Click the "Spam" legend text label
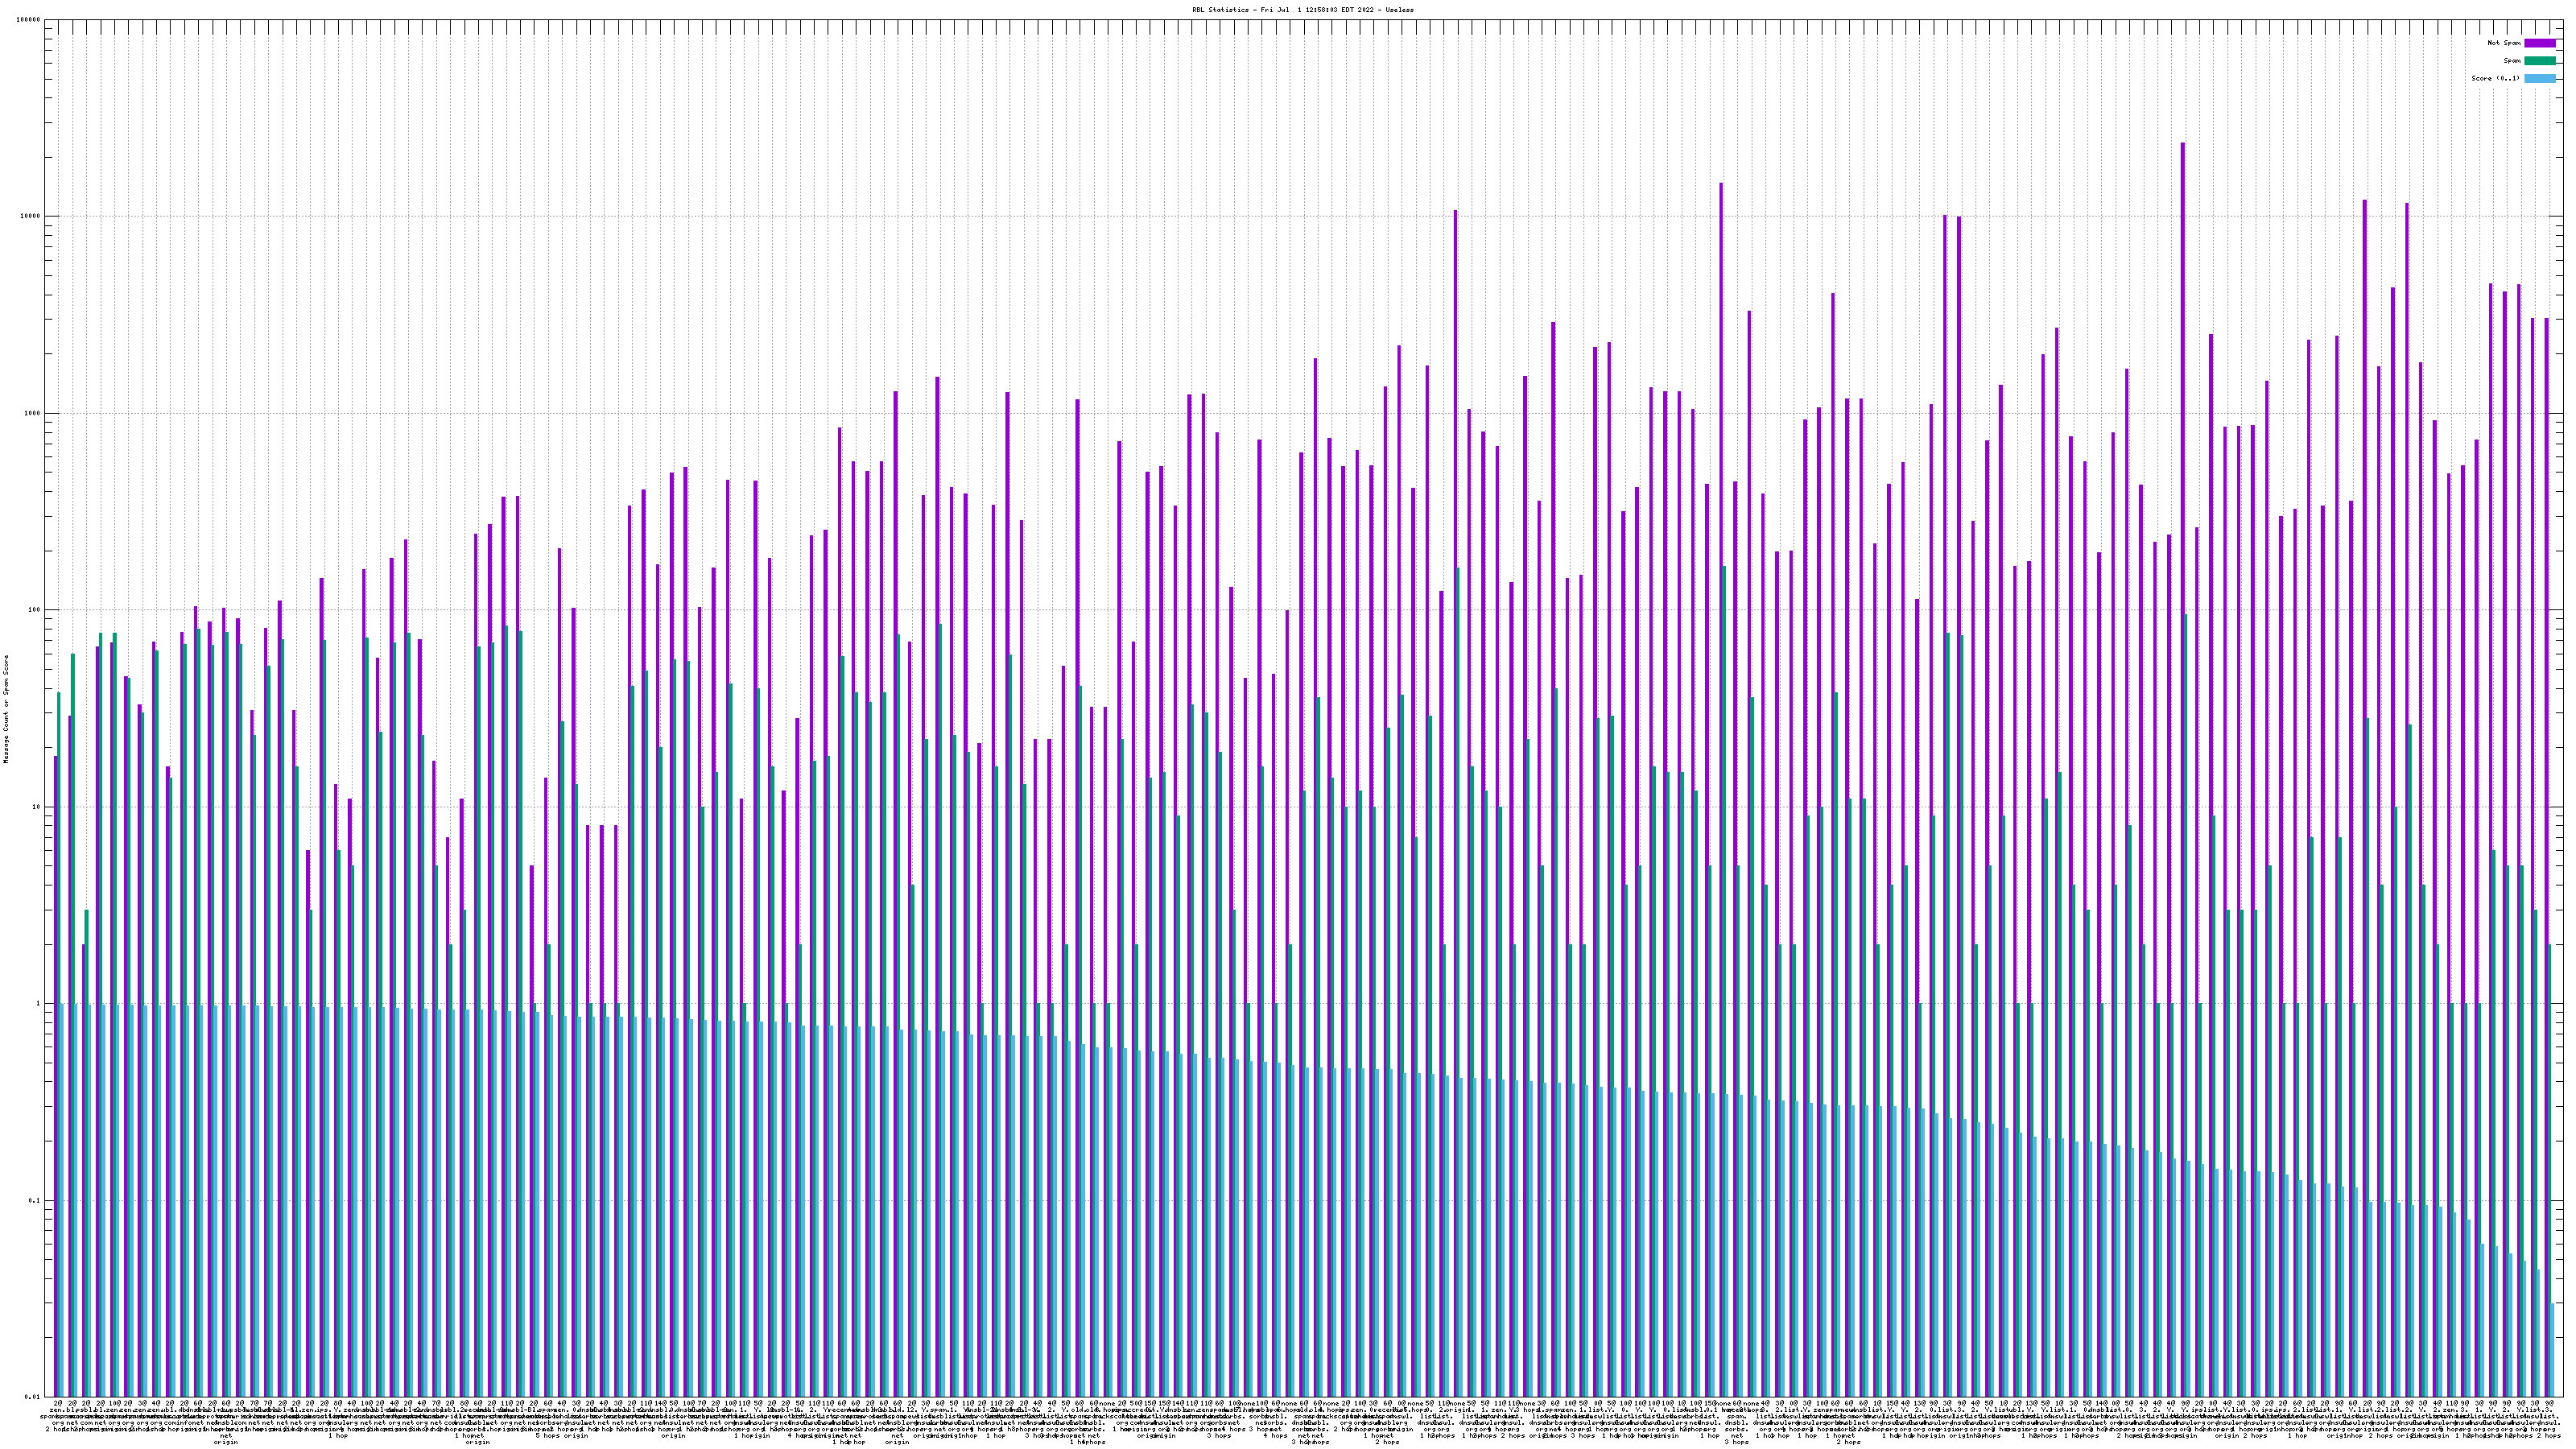Viewport: 2576px width, 1449px height. 2512,61
